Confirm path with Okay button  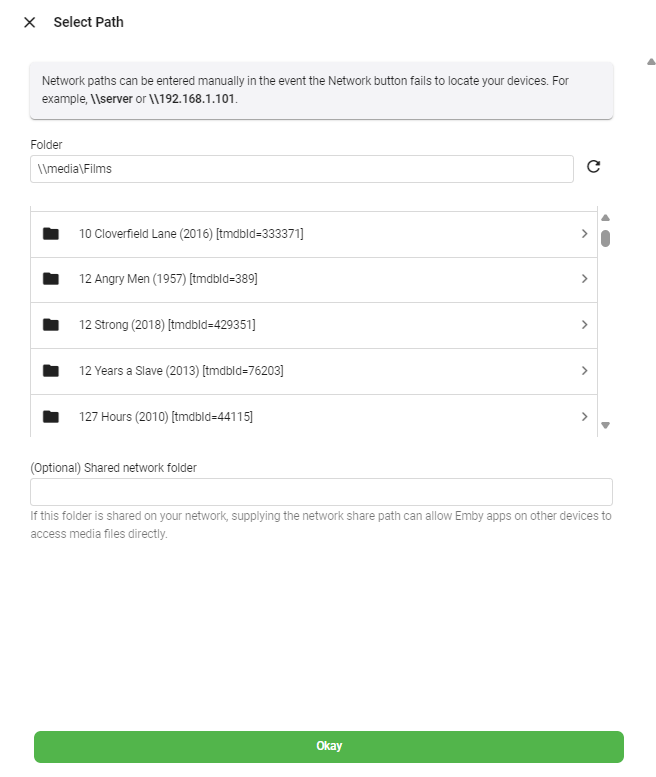[x=328, y=746]
